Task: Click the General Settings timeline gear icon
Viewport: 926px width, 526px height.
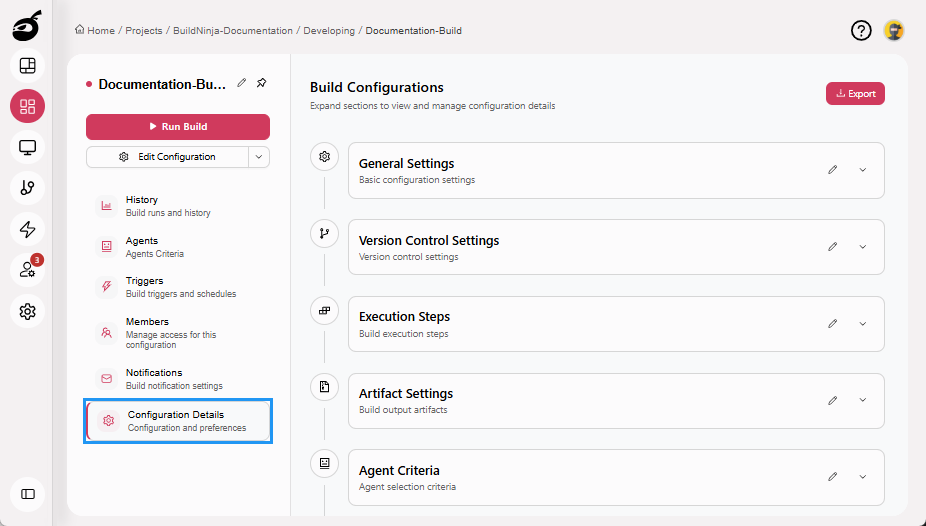Action: click(x=324, y=156)
